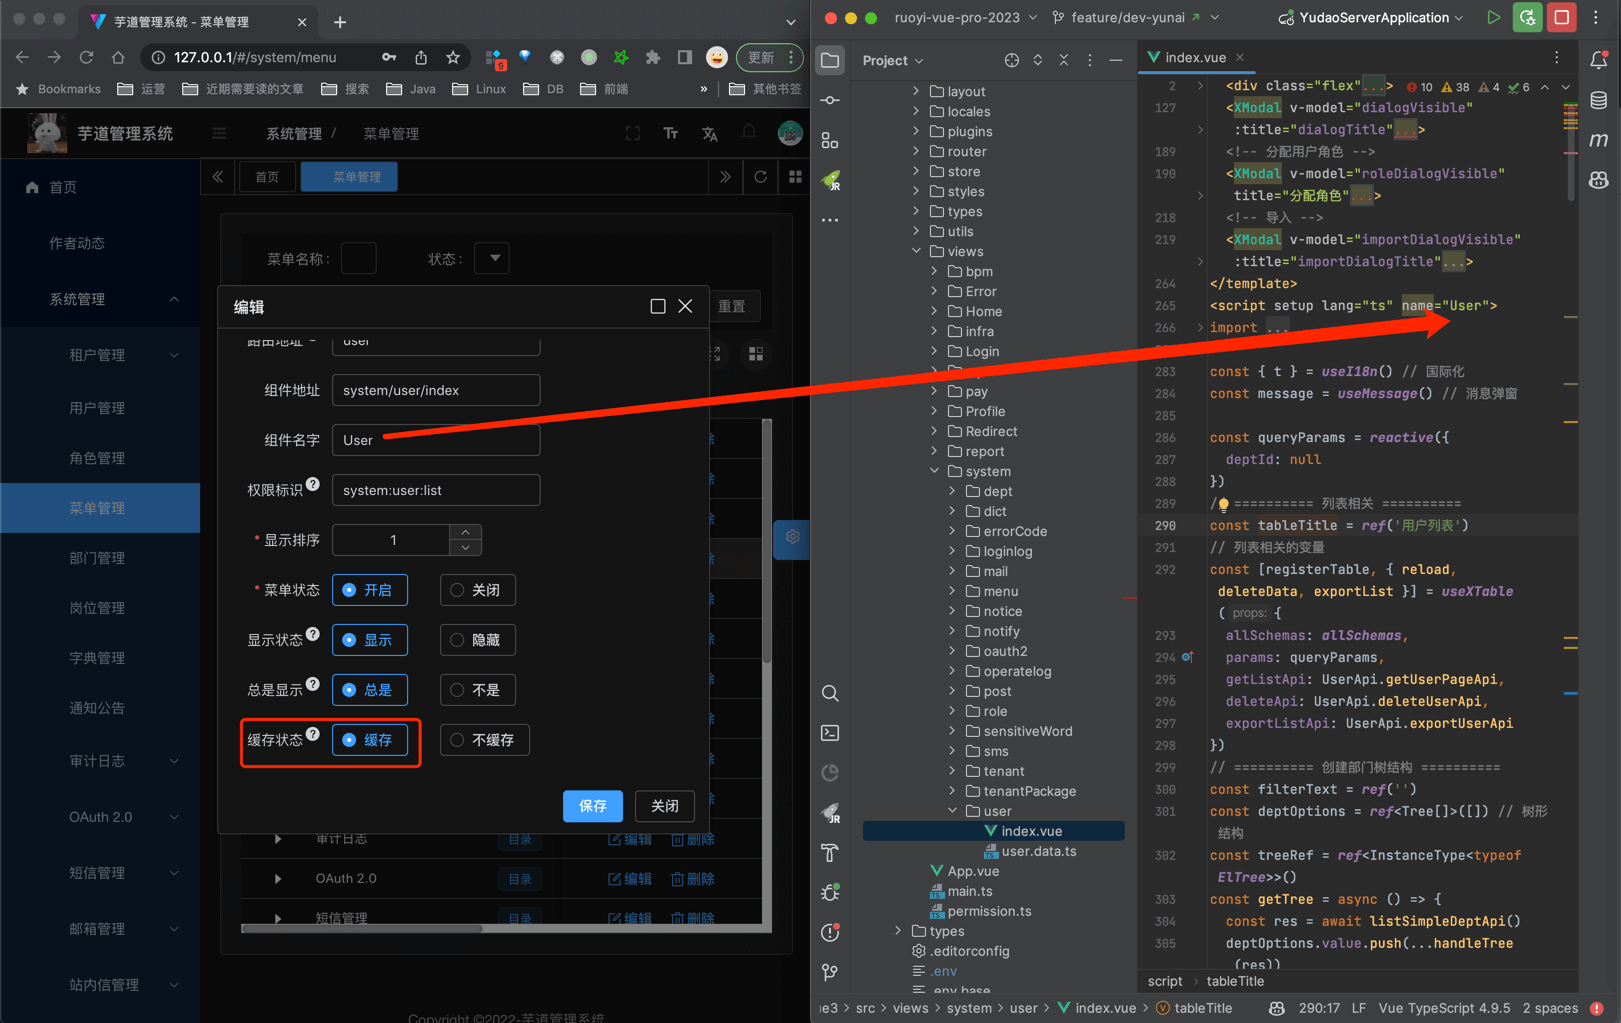The image size is (1621, 1023).
Task: Open the Terminal tool window icon
Action: (830, 733)
